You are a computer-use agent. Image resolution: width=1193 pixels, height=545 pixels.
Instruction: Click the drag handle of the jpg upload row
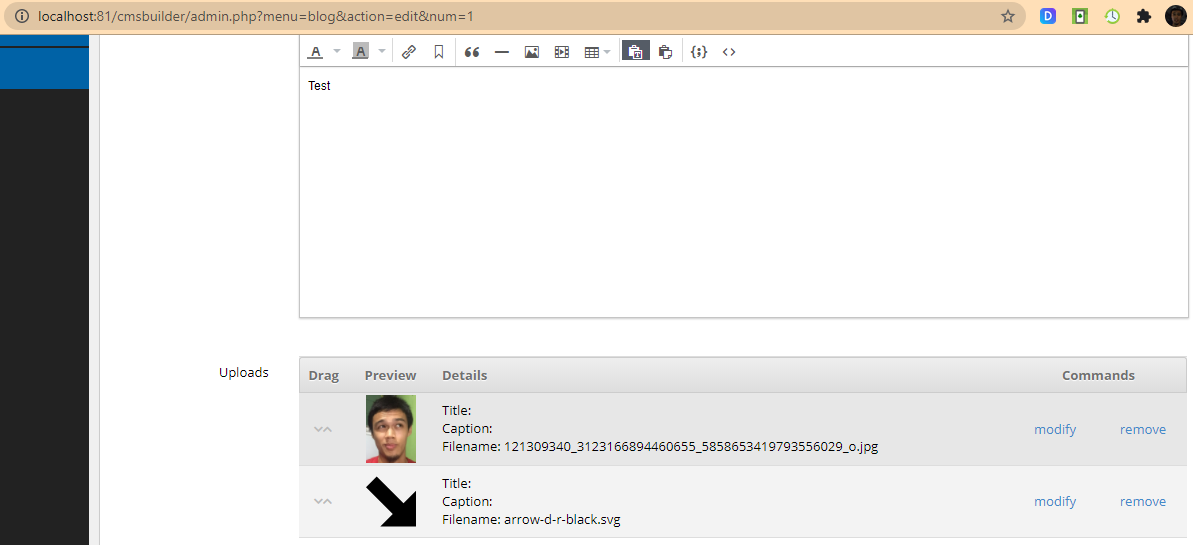[322, 429]
